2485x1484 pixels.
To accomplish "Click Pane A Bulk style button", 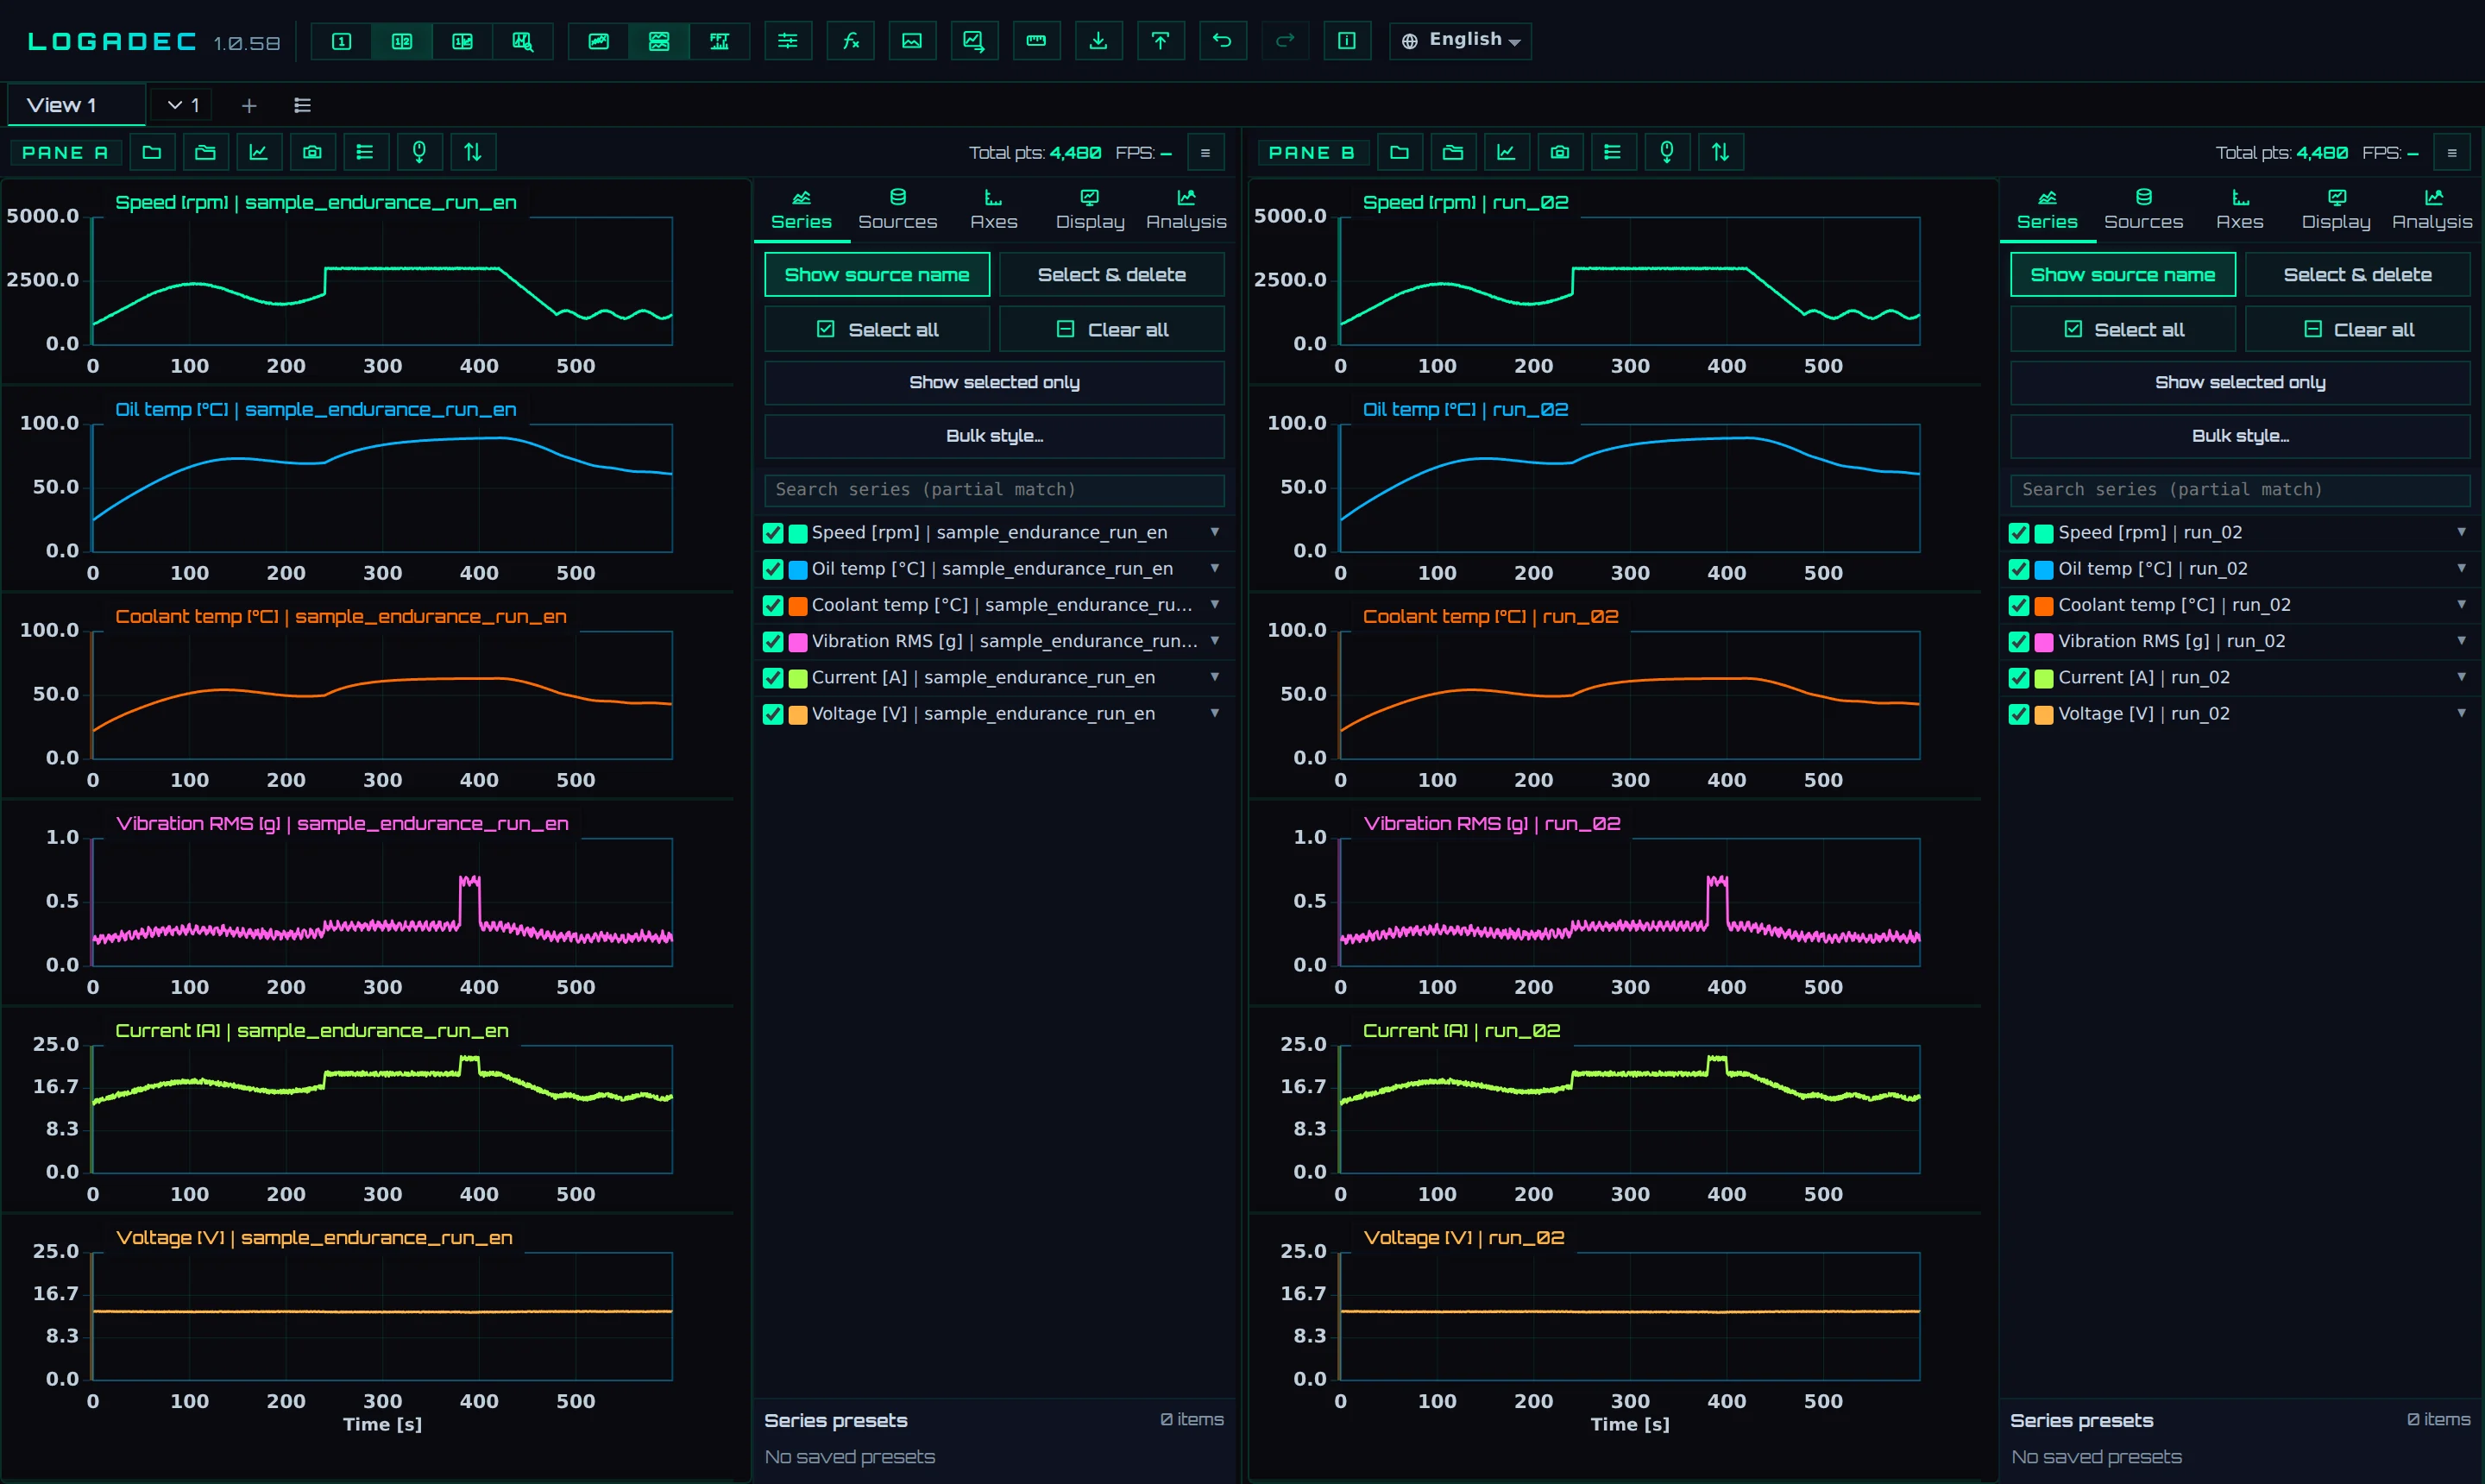I will point(994,436).
